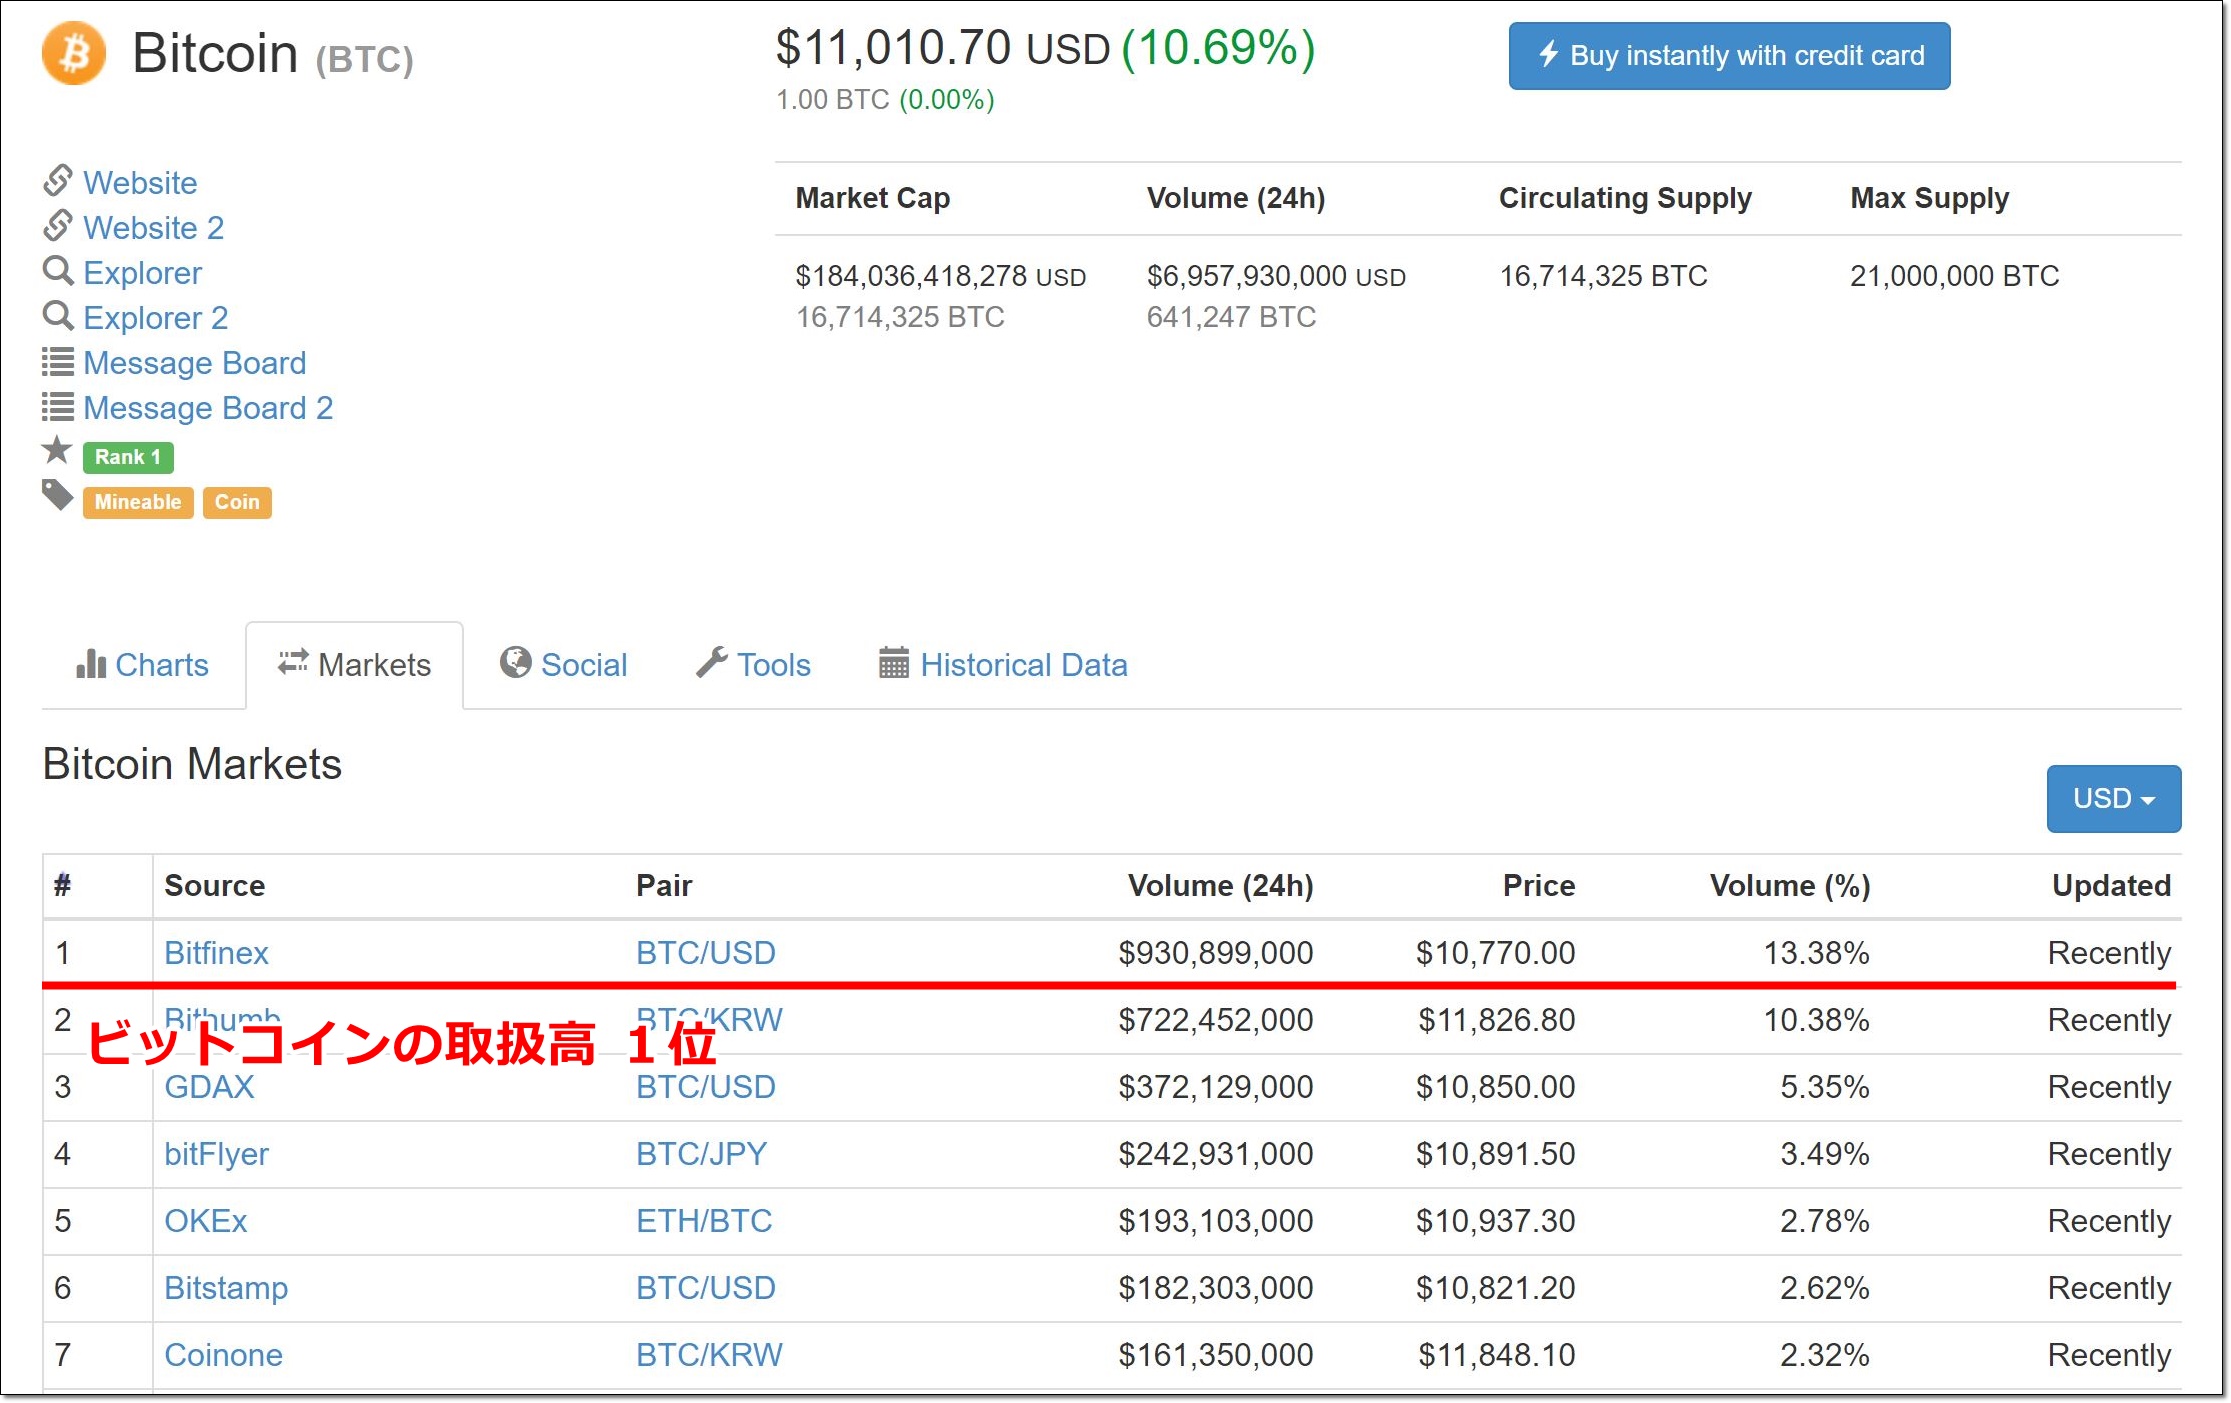This screenshot has width=2231, height=1403.
Task: Open the Historical Data tab
Action: pyautogui.click(x=1003, y=665)
